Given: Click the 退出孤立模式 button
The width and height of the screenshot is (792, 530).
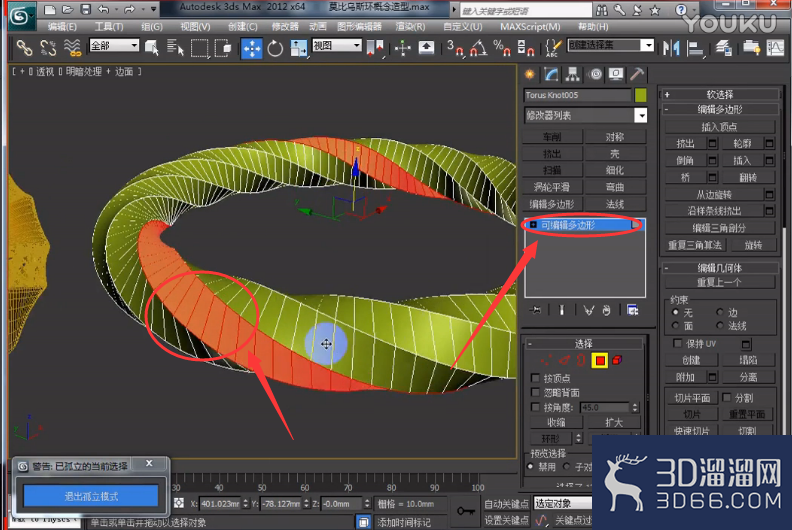Looking at the screenshot, I should [91, 496].
